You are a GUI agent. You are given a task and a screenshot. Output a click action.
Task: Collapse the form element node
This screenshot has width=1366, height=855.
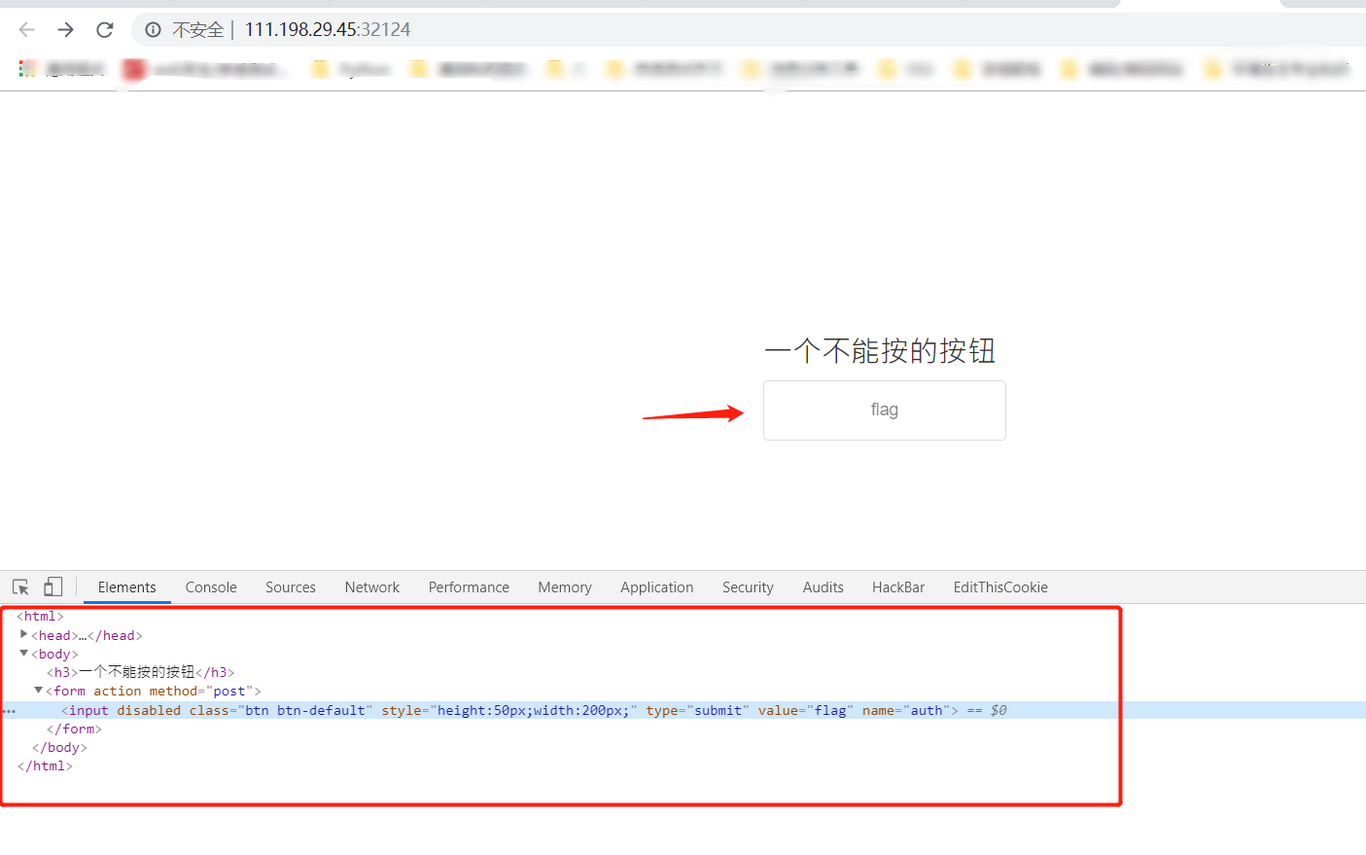38,690
